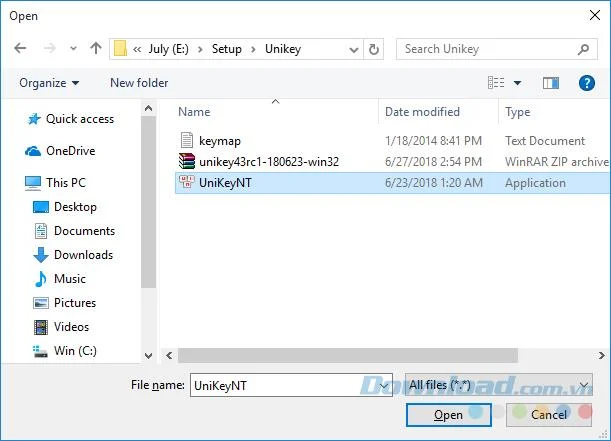
Task: Open the Documents folder
Action: 85,231
